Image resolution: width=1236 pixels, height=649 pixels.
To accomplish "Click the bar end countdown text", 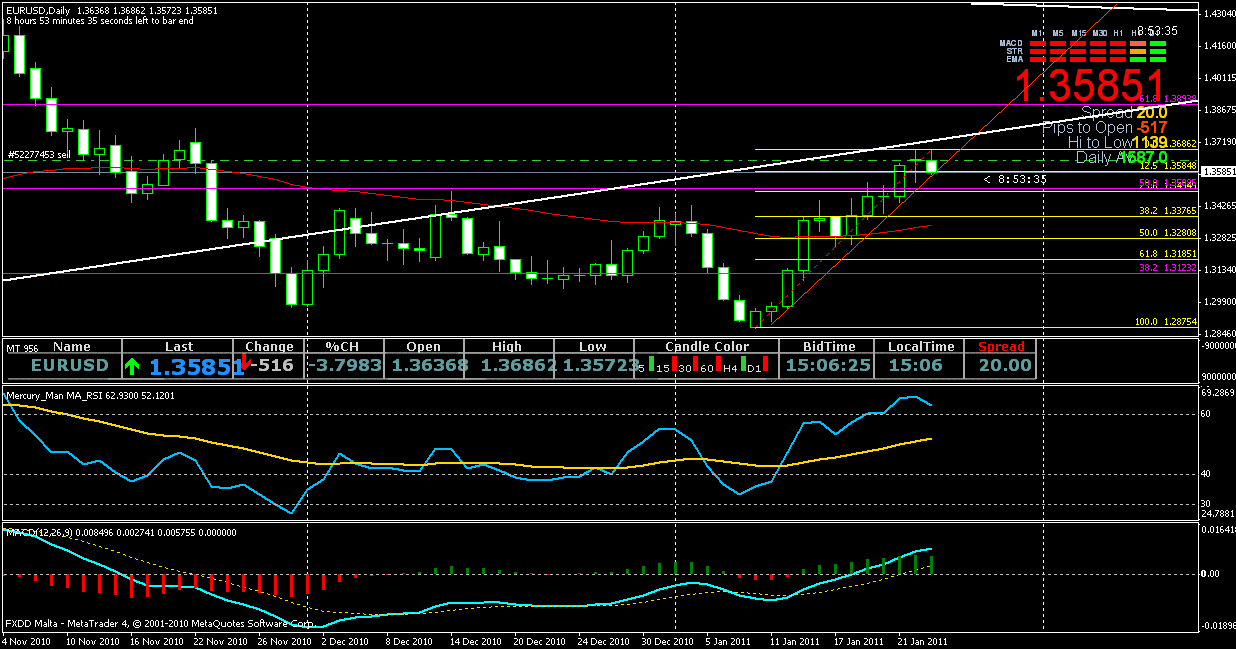I will (101, 20).
